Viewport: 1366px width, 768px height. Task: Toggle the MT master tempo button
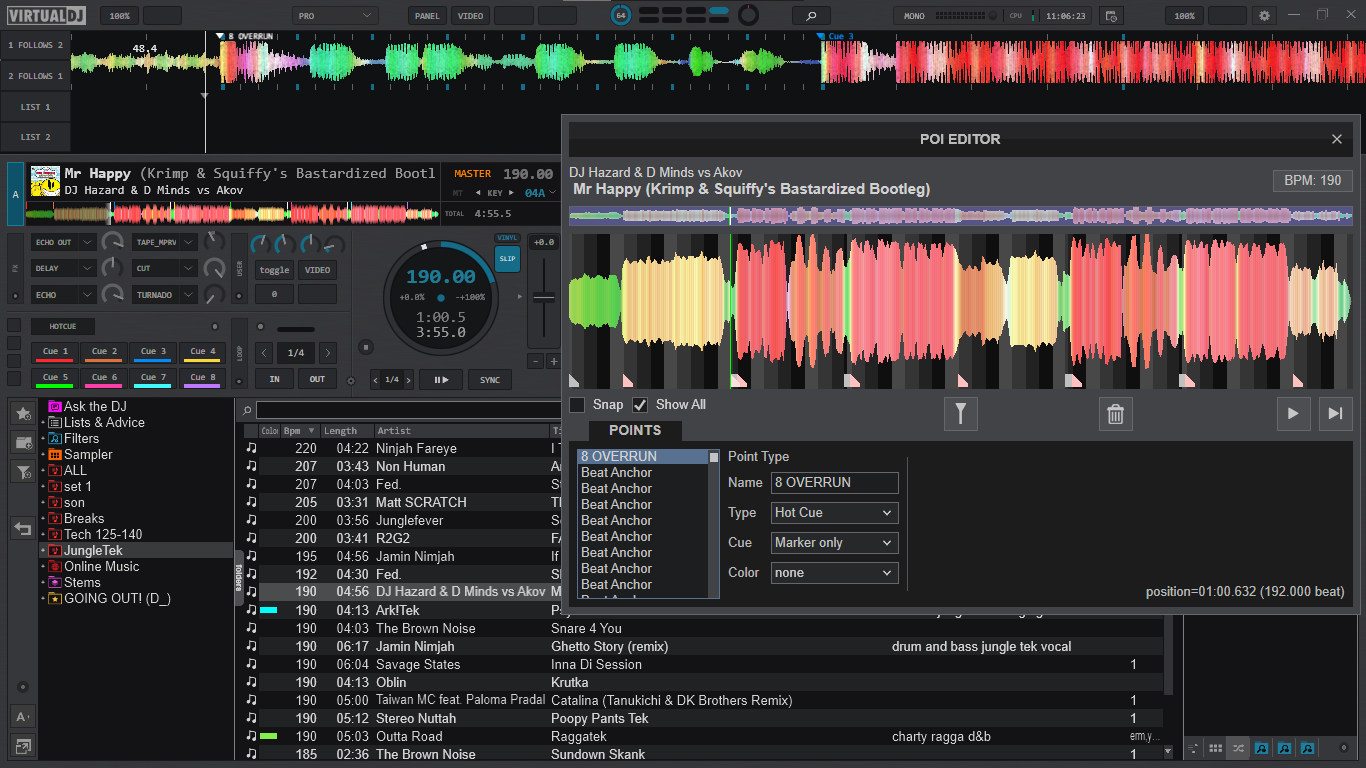coord(458,193)
